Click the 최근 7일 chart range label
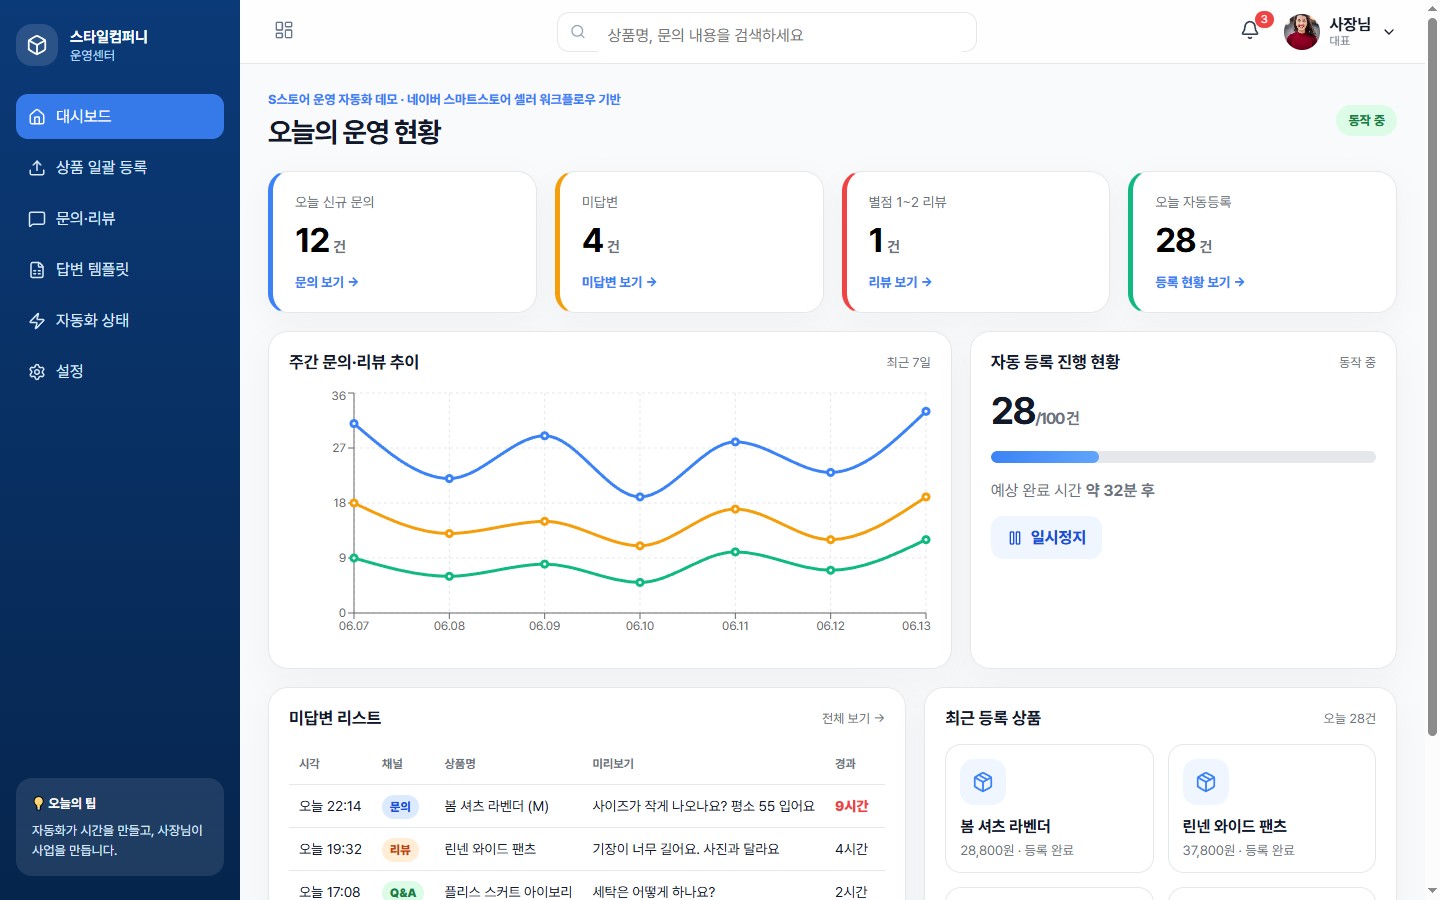The width and height of the screenshot is (1440, 900). coord(908,362)
